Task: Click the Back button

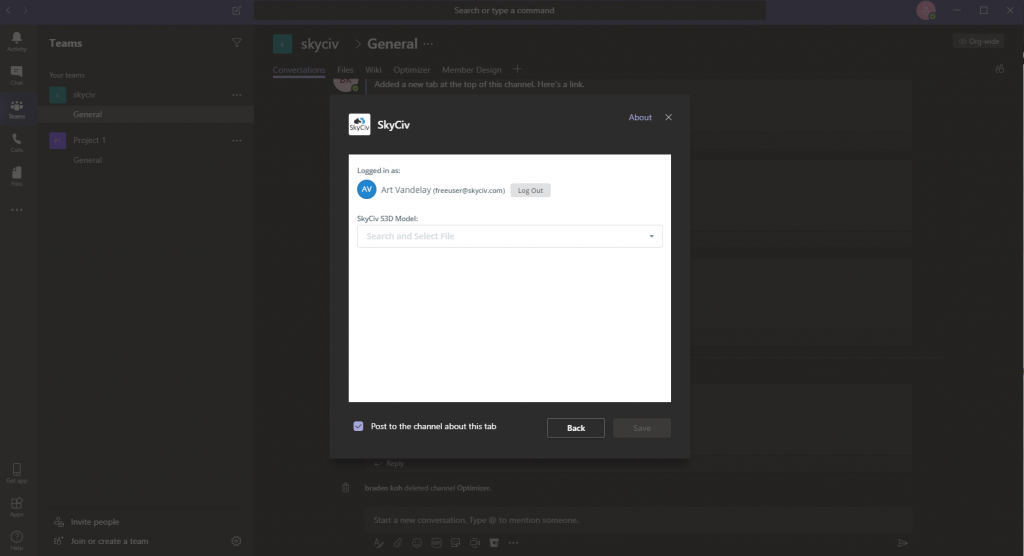Action: tap(575, 428)
